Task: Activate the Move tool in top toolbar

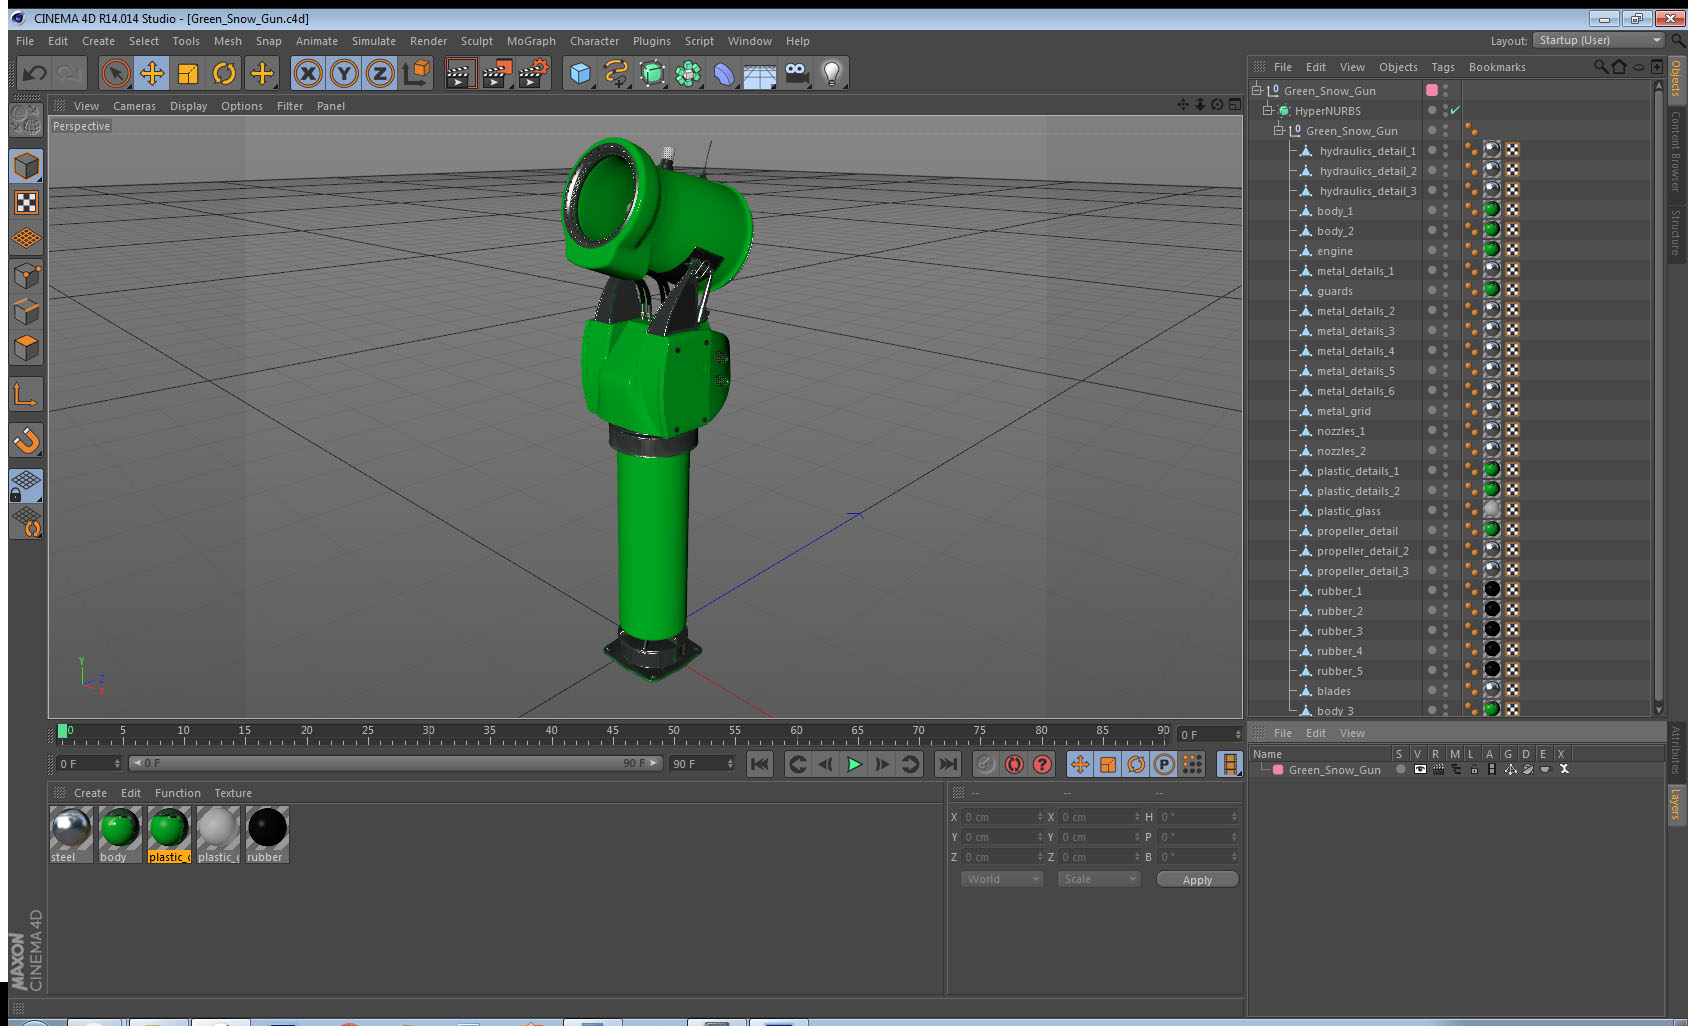Action: point(152,73)
